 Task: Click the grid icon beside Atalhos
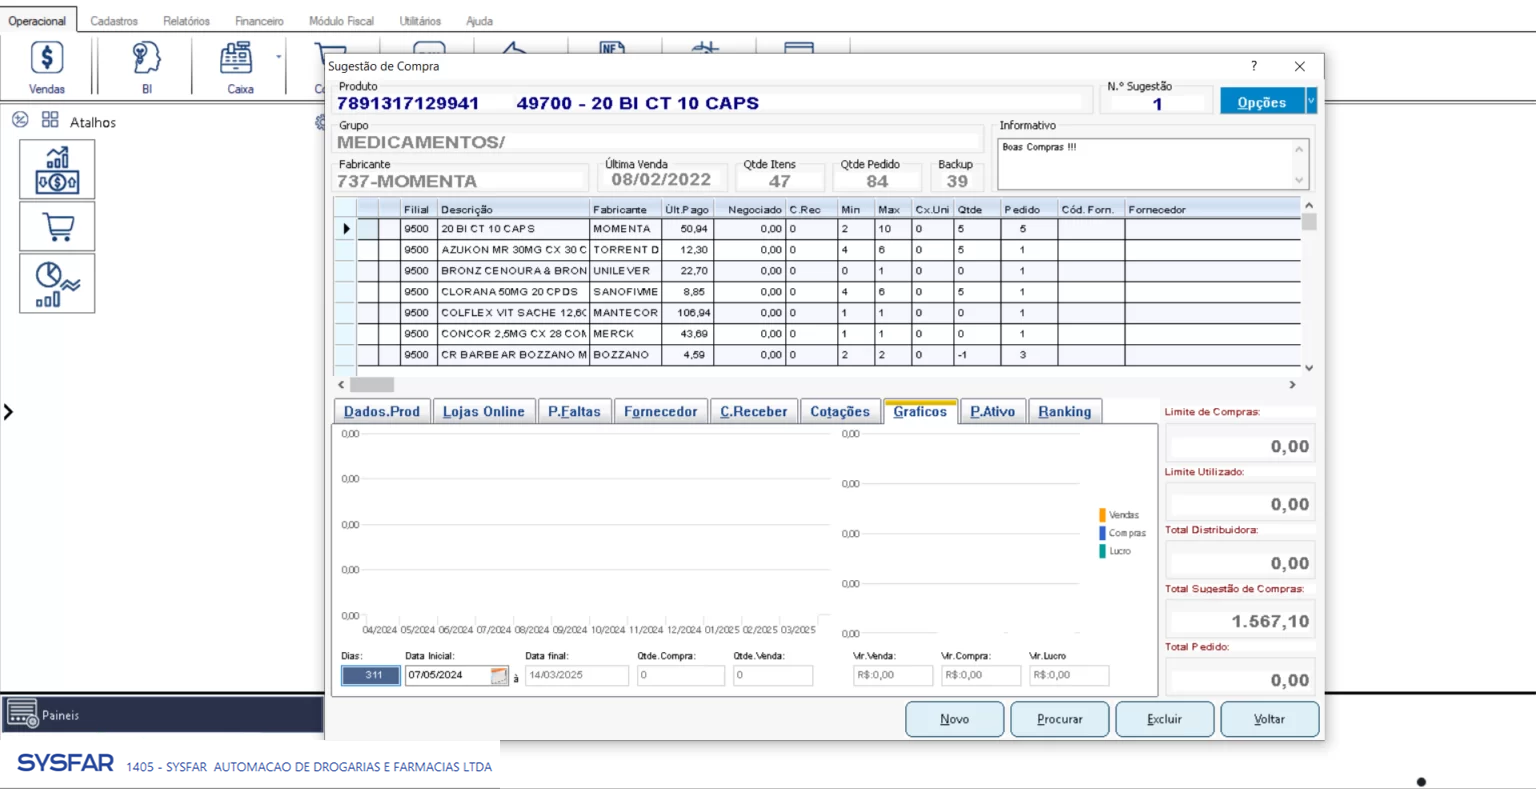click(50, 120)
